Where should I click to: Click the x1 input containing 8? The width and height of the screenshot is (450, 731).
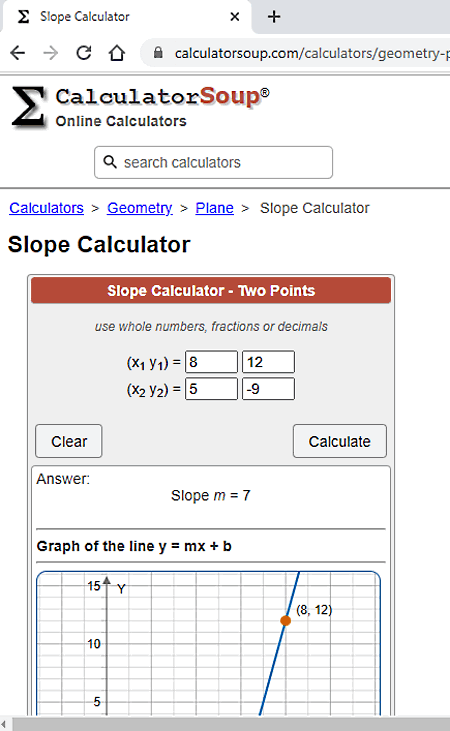211,362
